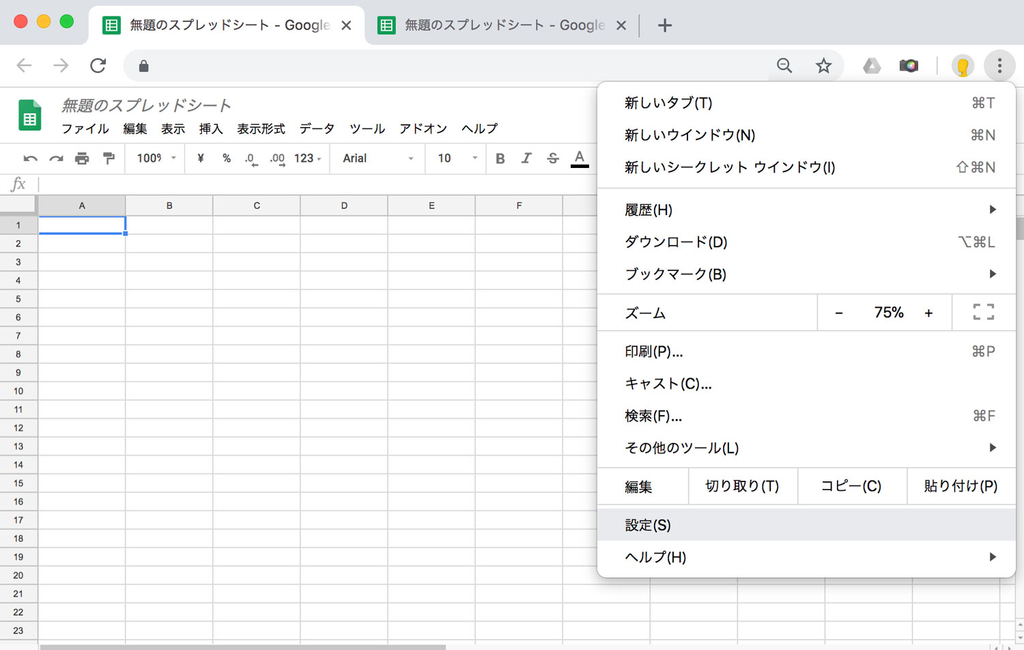
Task: Select the paint format tool
Action: [108, 158]
